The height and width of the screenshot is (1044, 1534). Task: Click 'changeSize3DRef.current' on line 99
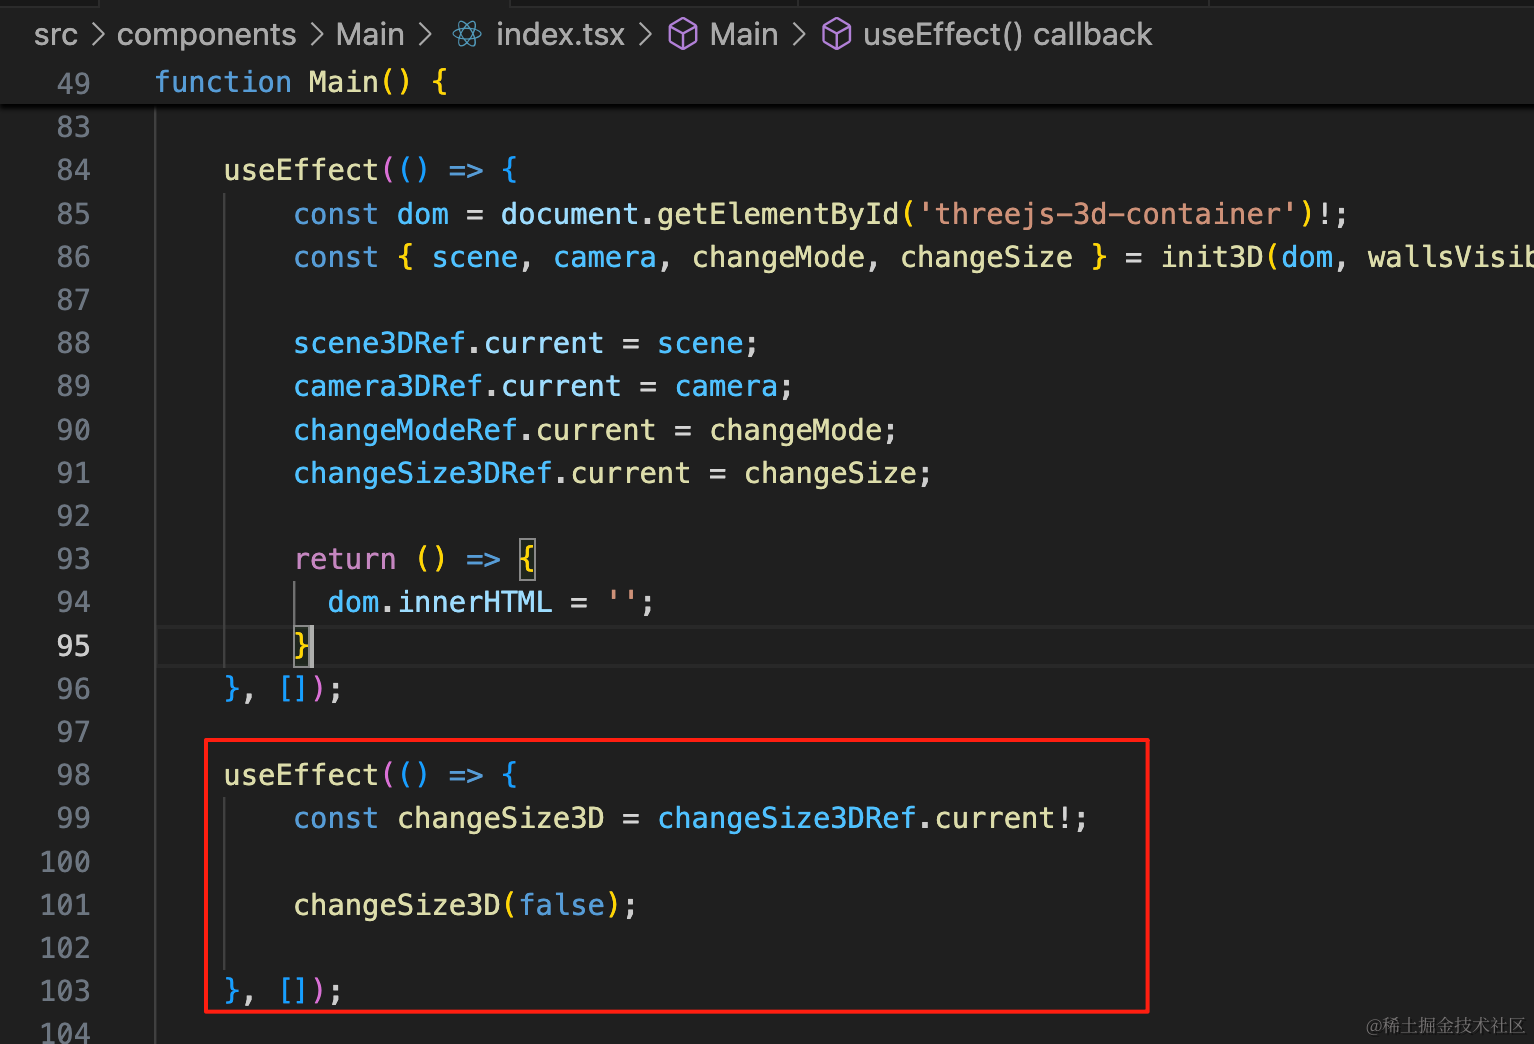click(x=856, y=818)
